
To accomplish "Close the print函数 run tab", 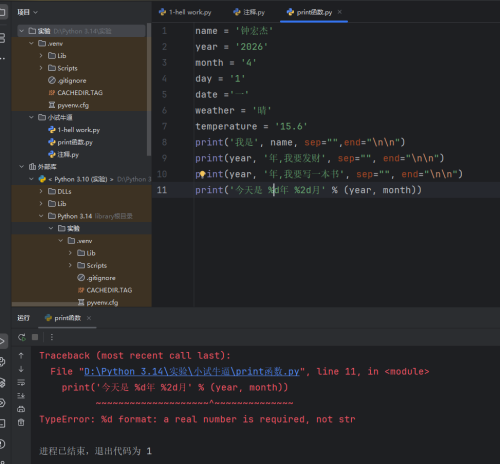I will tap(89, 318).
